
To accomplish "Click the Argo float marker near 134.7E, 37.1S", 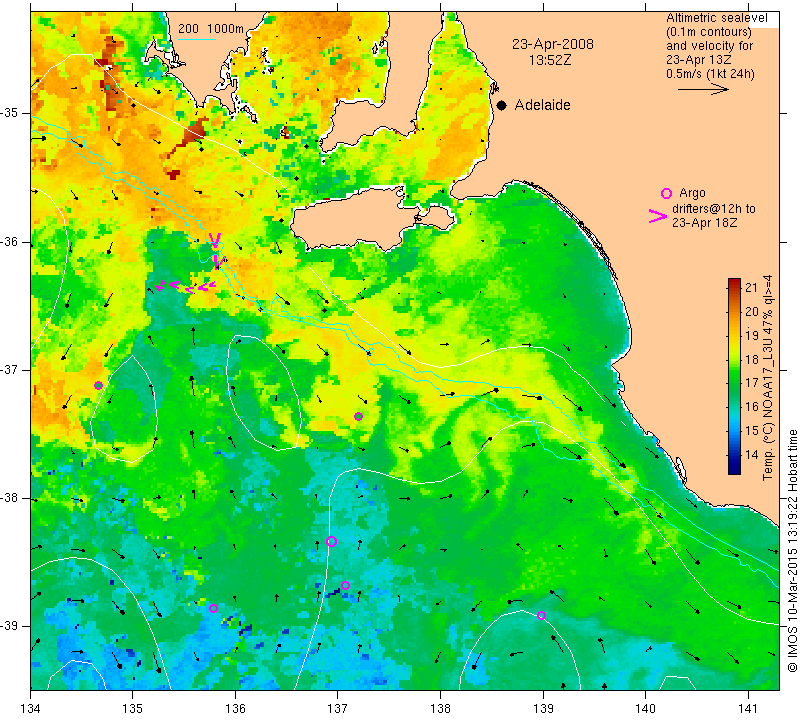I will 98,385.
